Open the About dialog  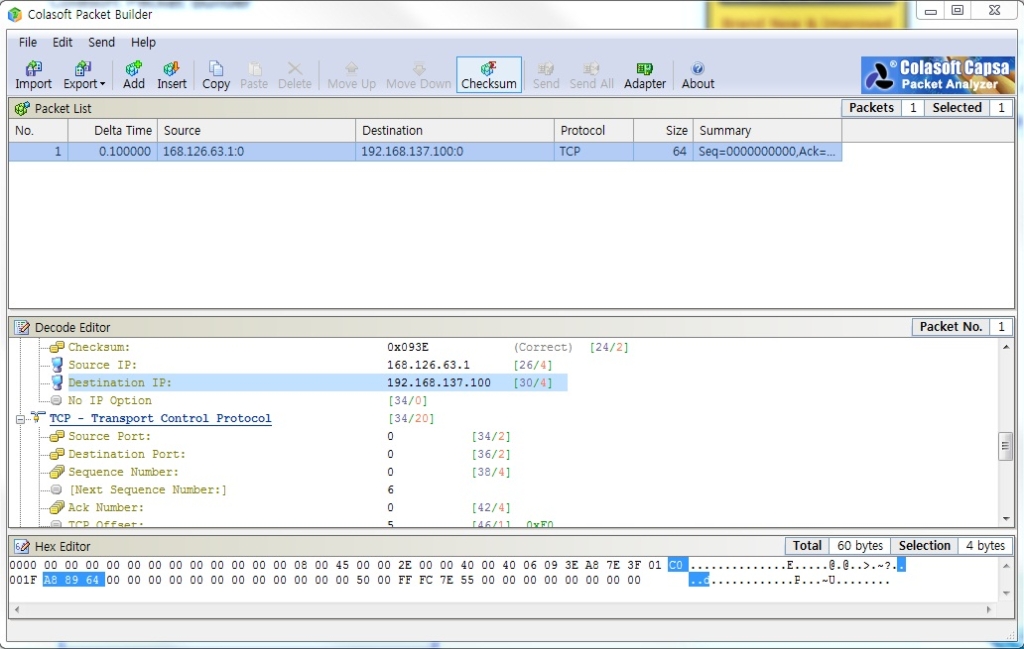coord(698,75)
